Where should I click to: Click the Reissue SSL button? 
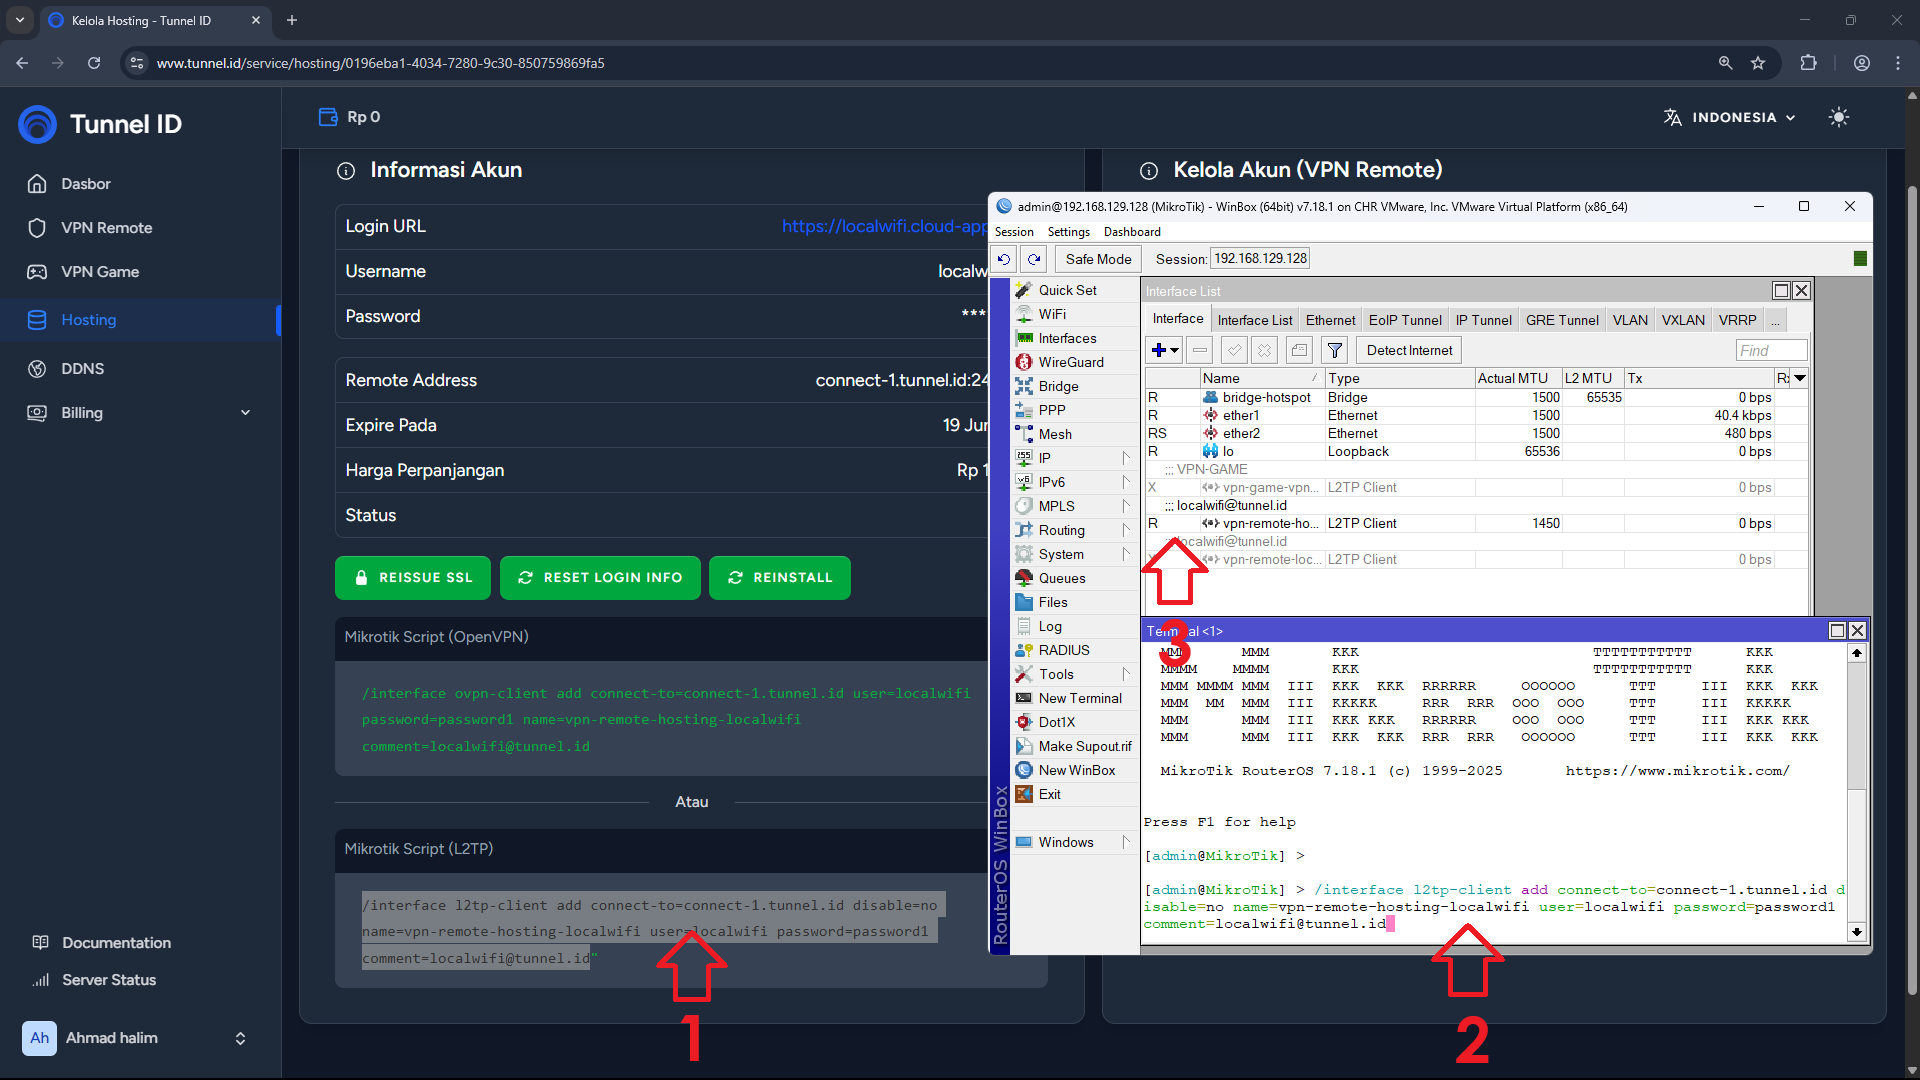click(413, 578)
